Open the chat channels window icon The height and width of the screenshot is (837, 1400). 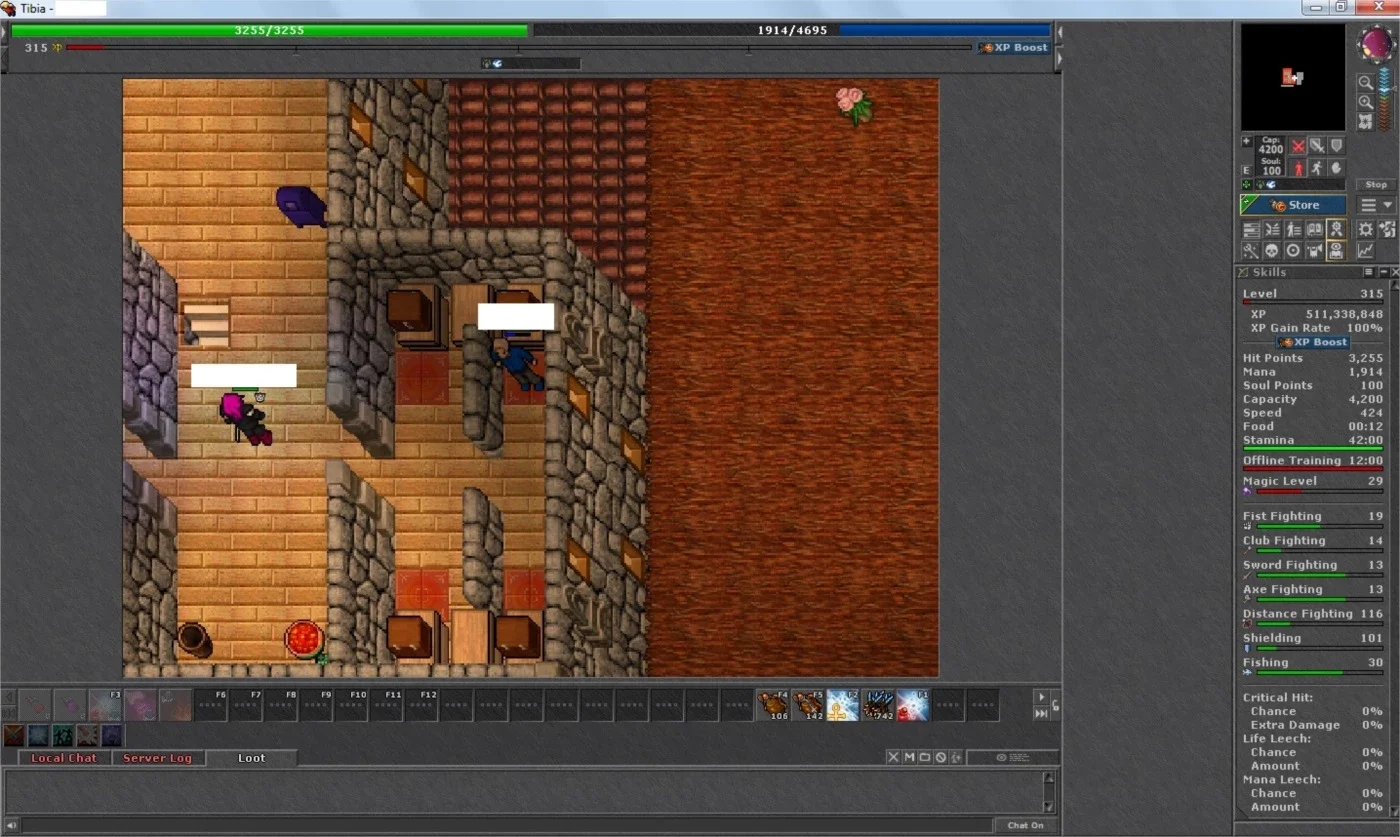coord(925,757)
